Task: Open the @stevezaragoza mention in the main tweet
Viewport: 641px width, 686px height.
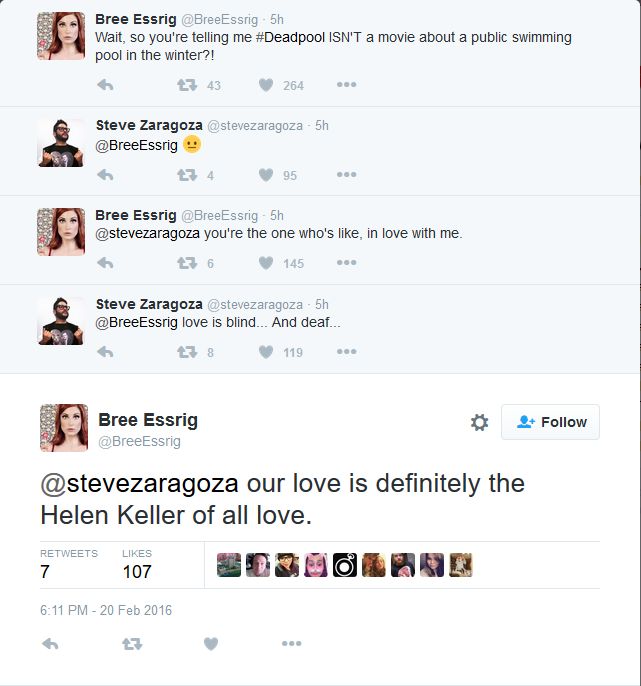Action: pyautogui.click(x=139, y=484)
